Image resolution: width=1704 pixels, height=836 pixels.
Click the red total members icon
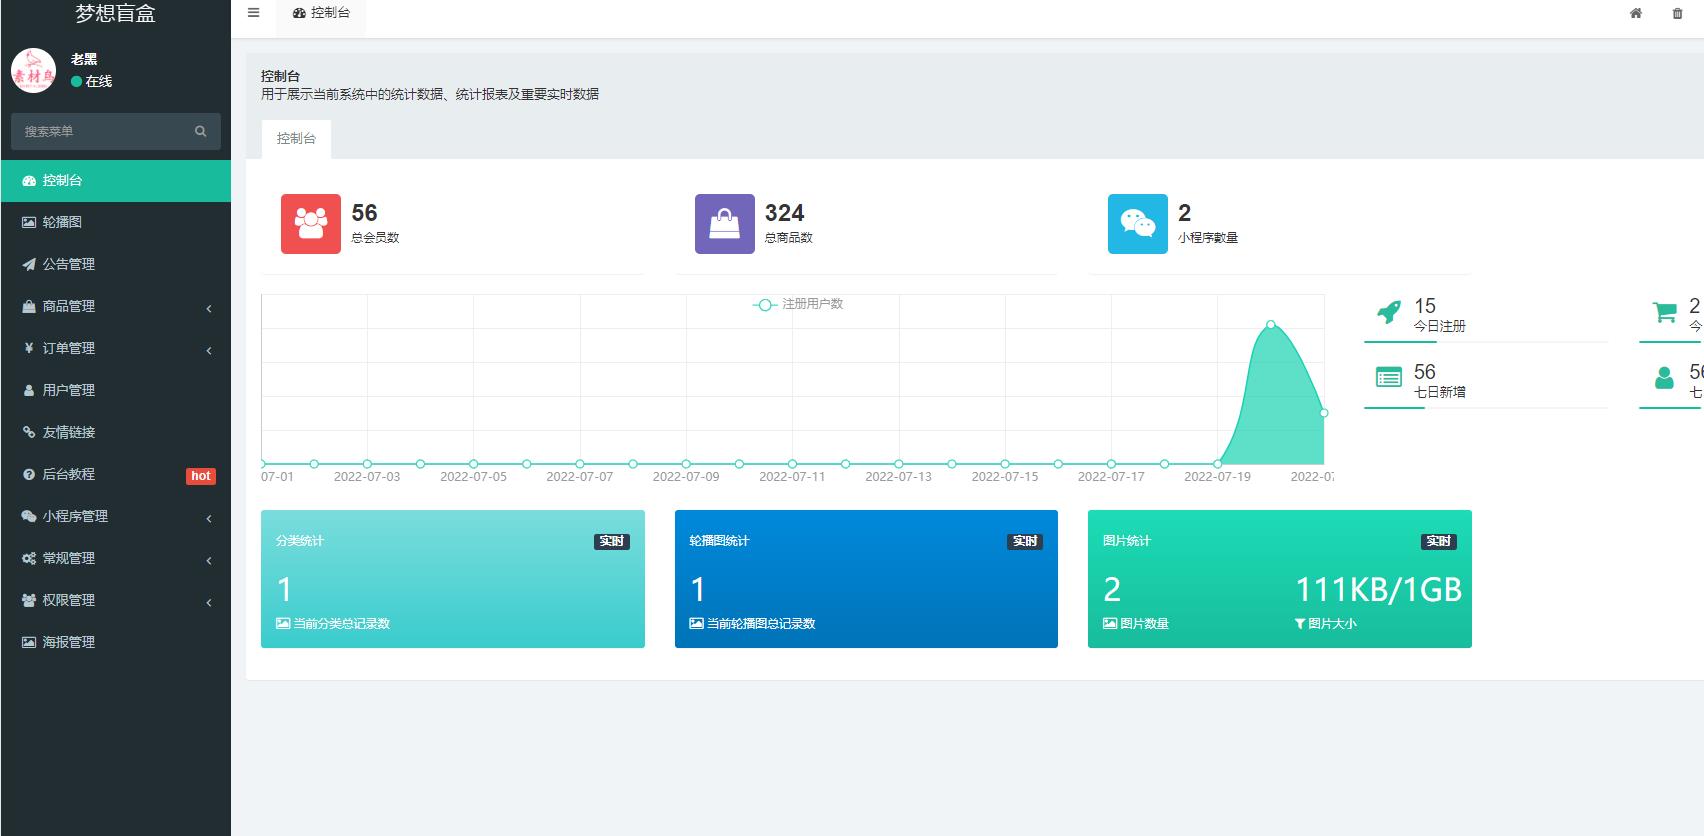tap(310, 223)
